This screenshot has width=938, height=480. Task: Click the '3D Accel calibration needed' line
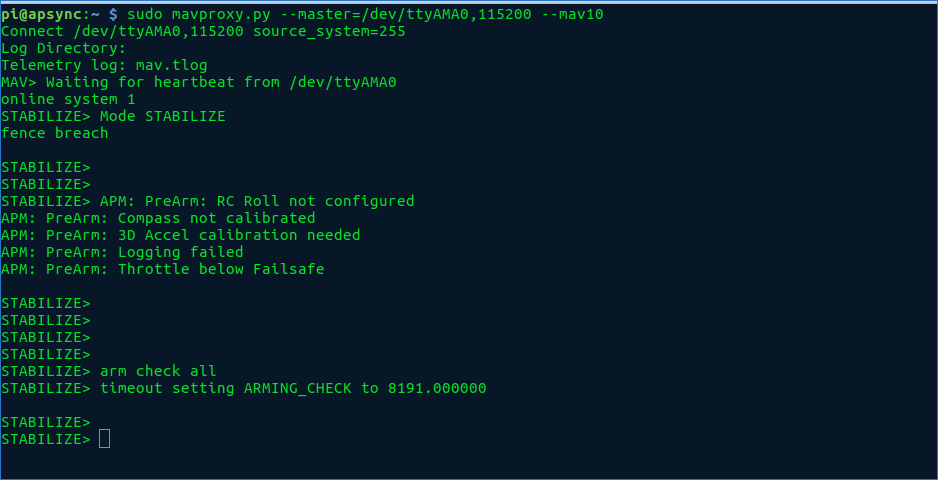pyautogui.click(x=181, y=235)
